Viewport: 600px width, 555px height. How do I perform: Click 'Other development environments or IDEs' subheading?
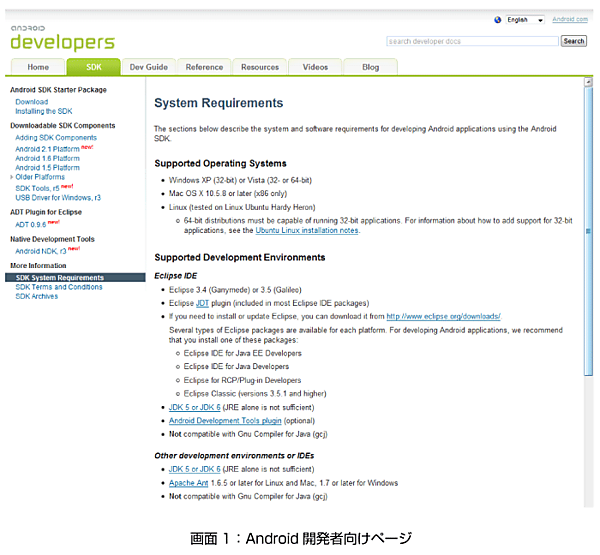pyautogui.click(x=234, y=456)
